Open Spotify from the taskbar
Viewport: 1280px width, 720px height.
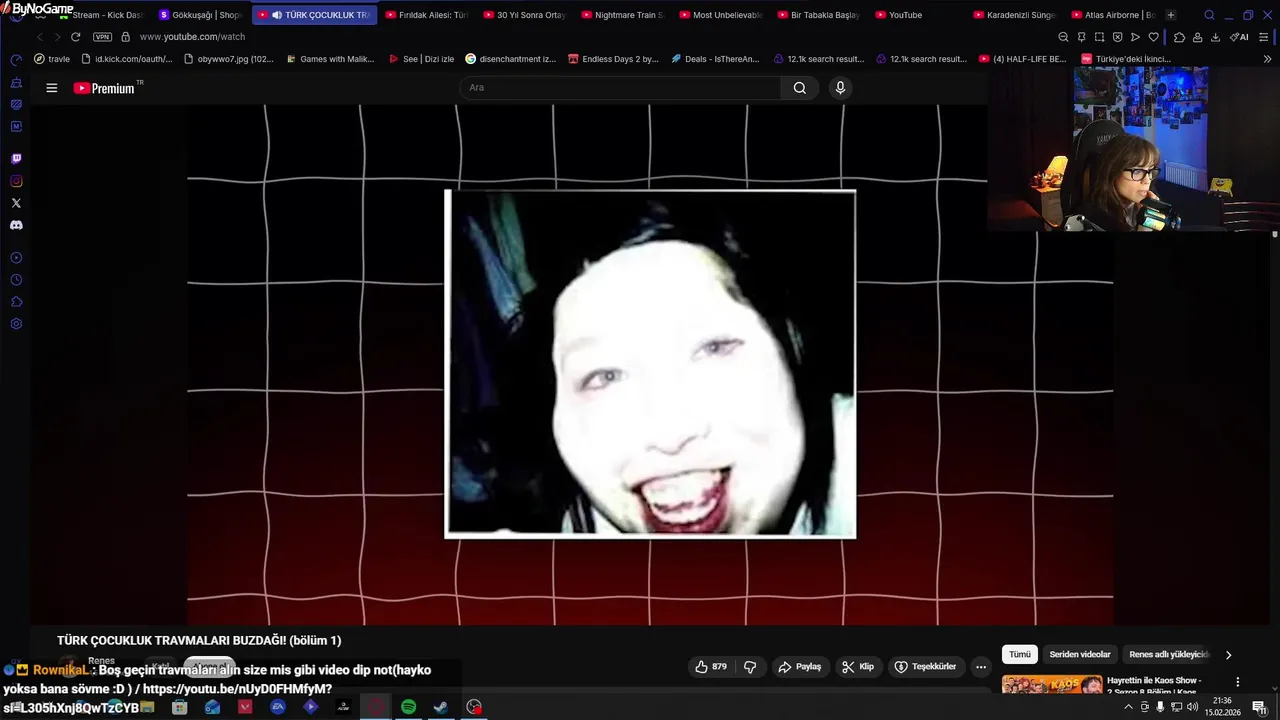(408, 707)
